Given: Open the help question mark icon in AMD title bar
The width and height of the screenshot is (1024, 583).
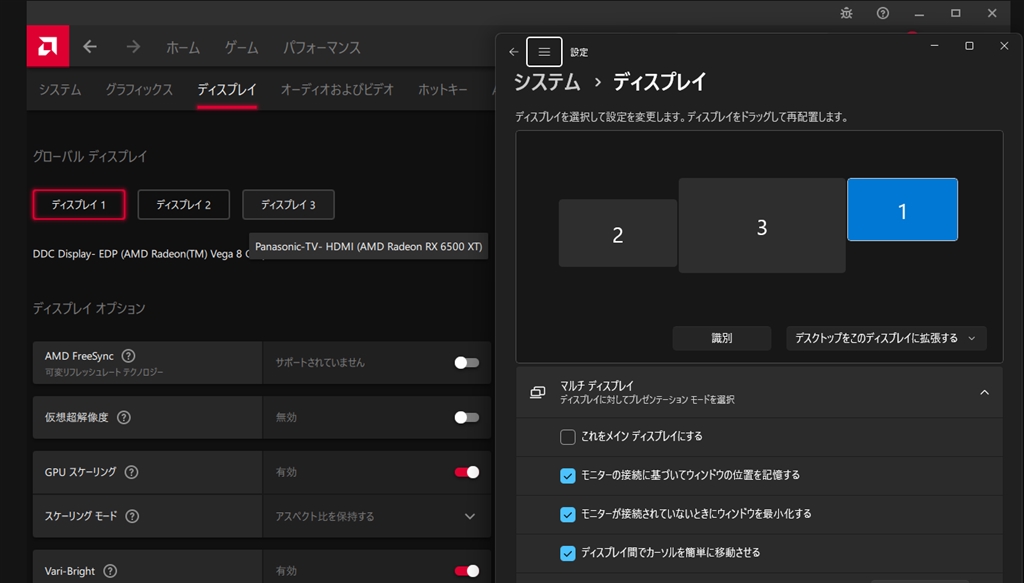Looking at the screenshot, I should (883, 13).
